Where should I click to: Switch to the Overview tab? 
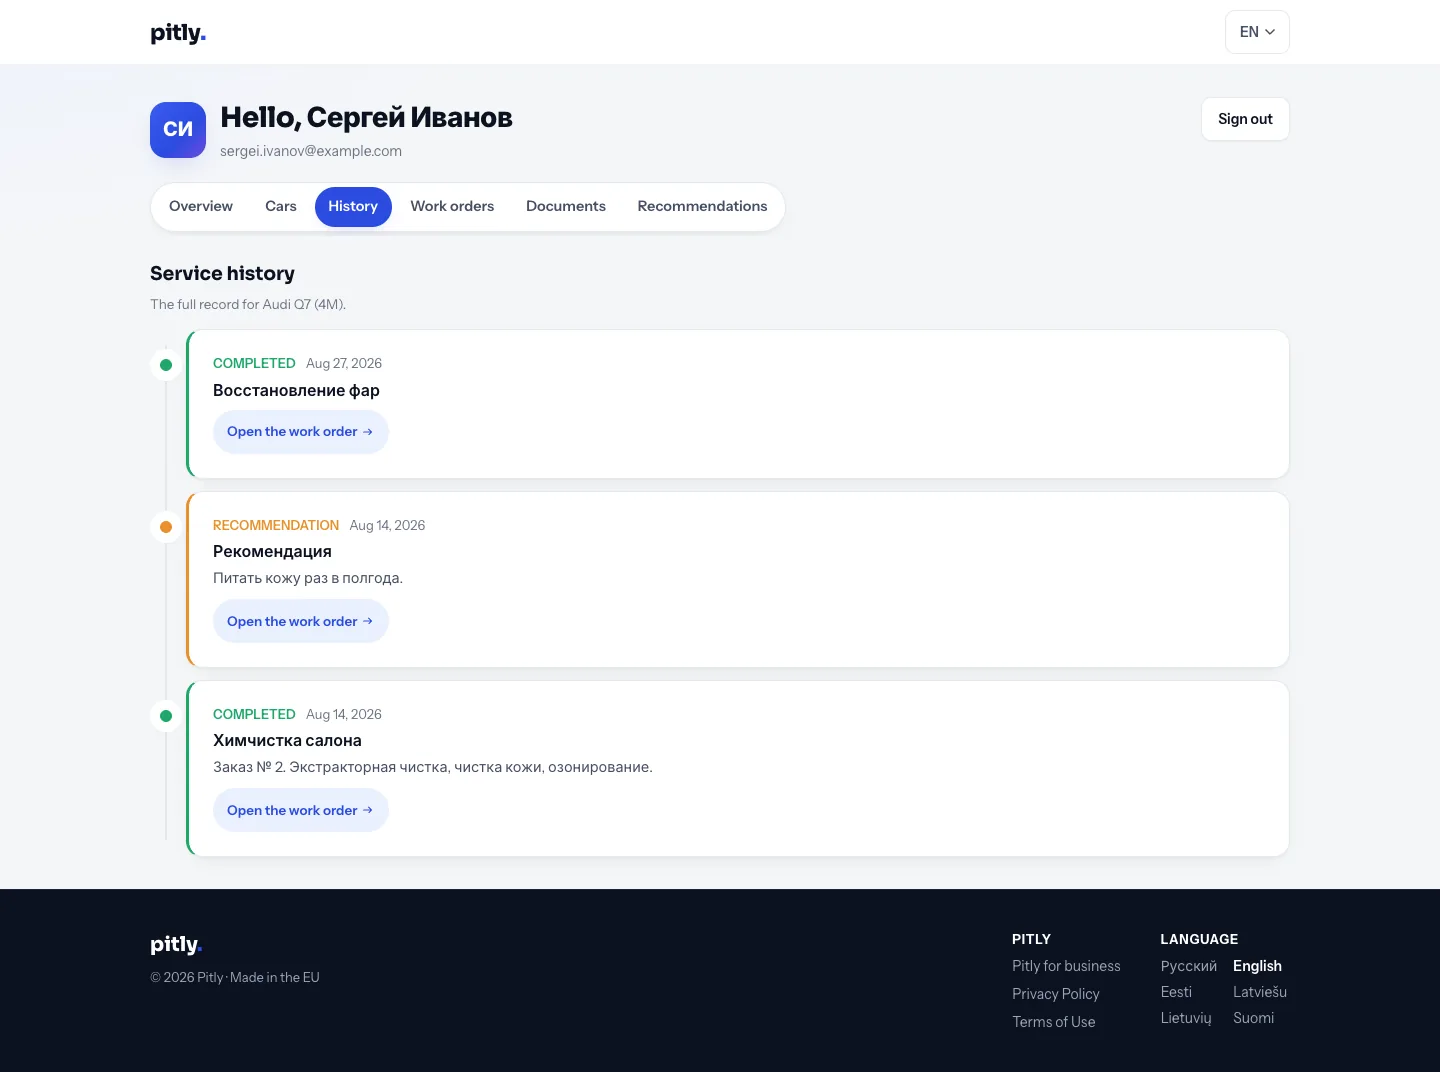pos(201,207)
